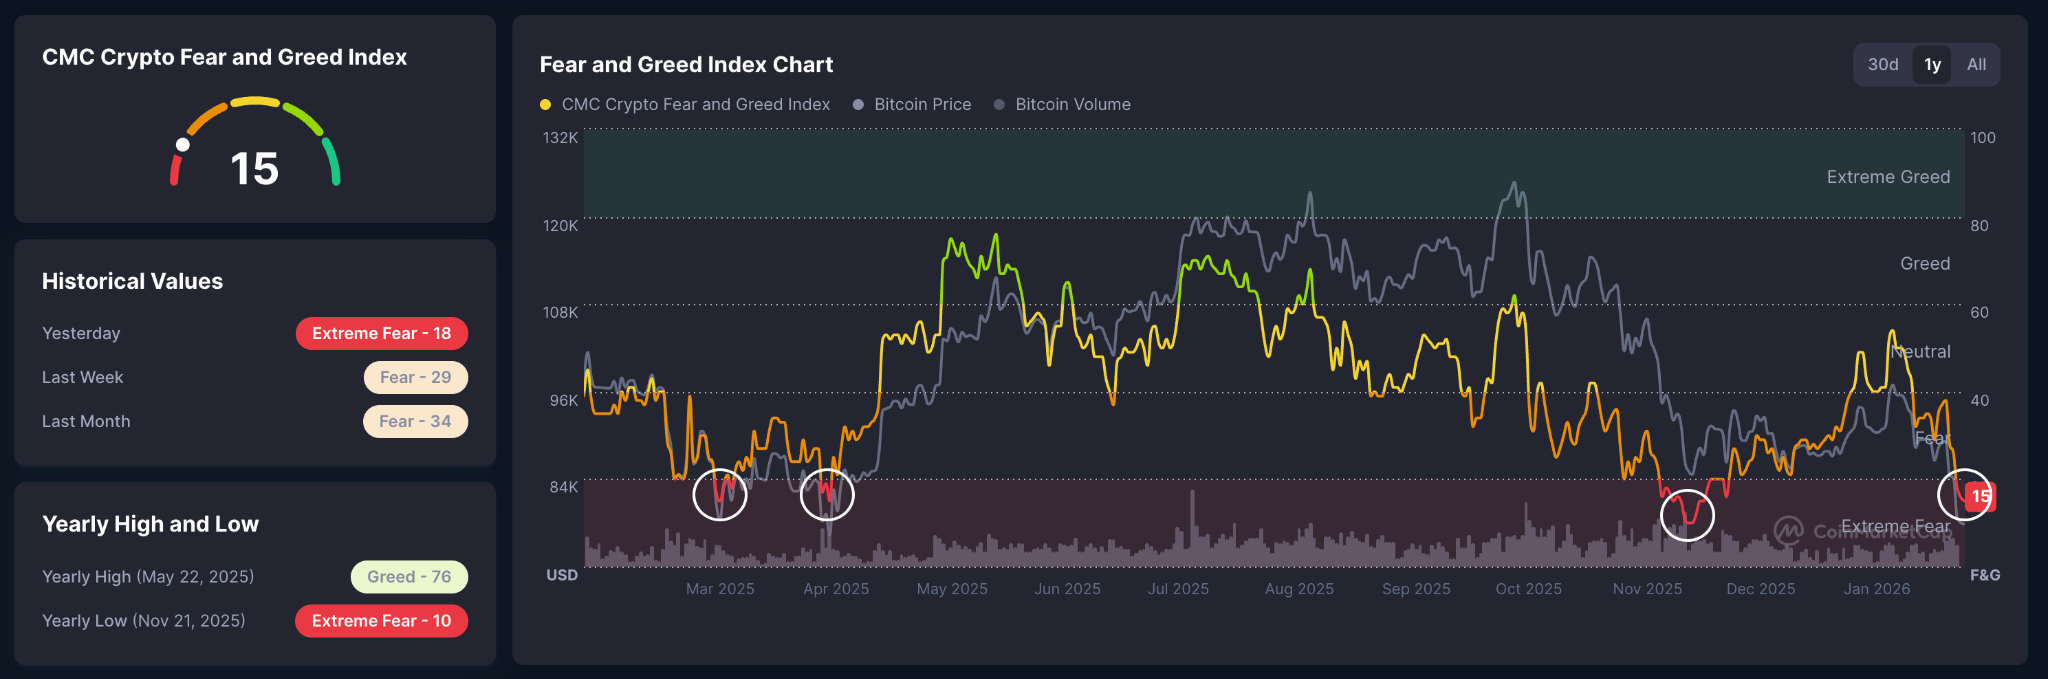Click the Jul 2025 axis label
2048x679 pixels.
(1178, 589)
